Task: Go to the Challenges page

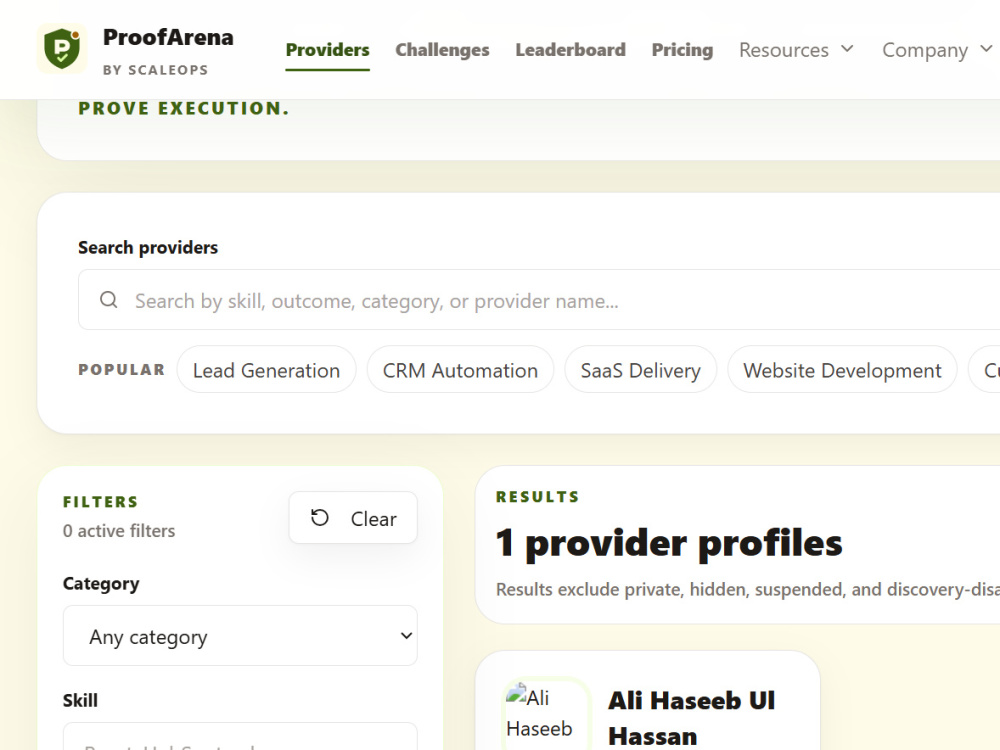Action: tap(442, 50)
